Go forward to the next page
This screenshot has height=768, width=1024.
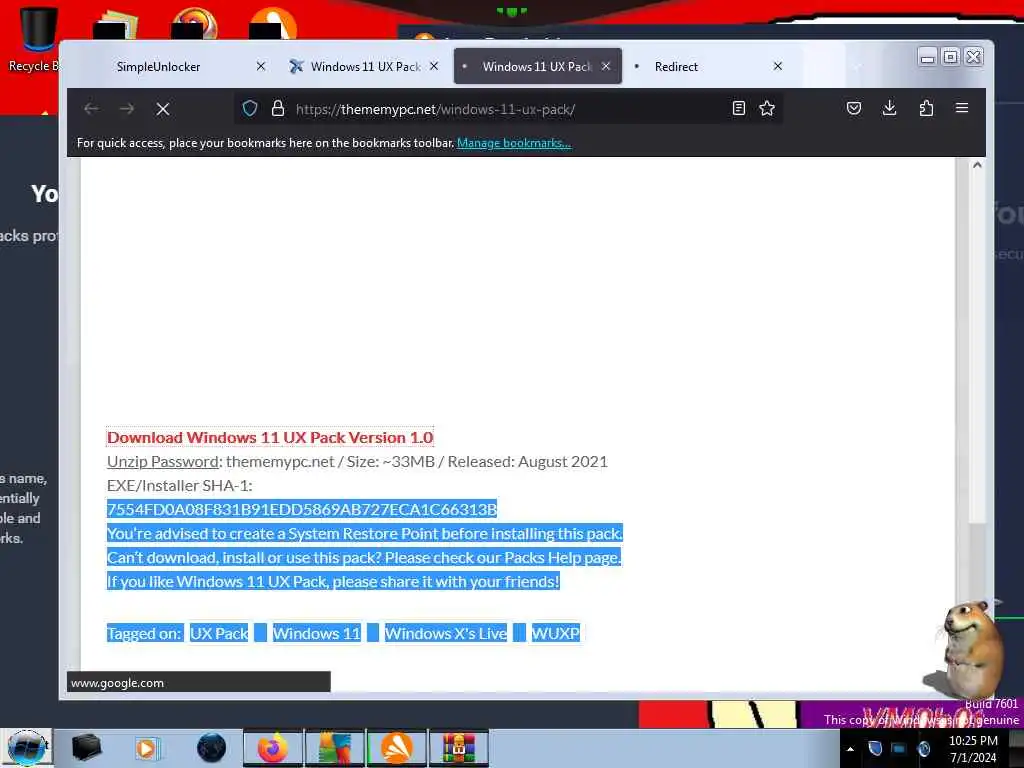pos(127,109)
